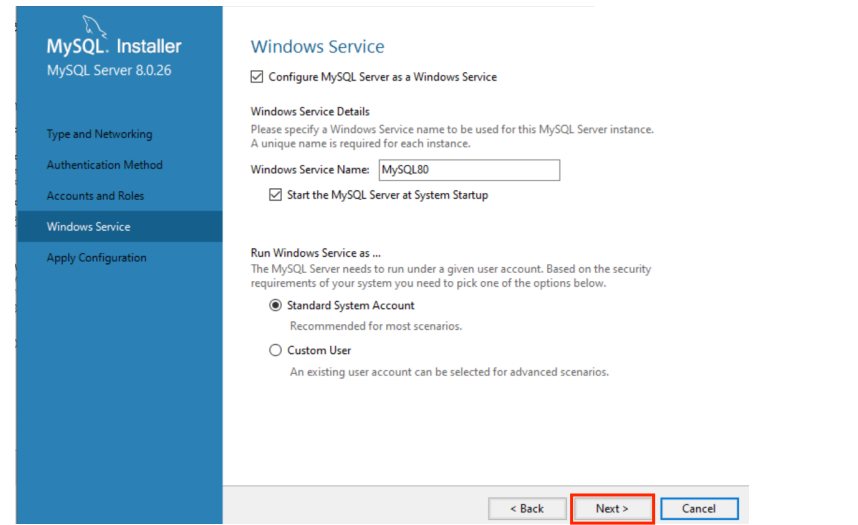858x525 pixels.
Task: Click the Windows Service page heading
Action: [x=317, y=47]
